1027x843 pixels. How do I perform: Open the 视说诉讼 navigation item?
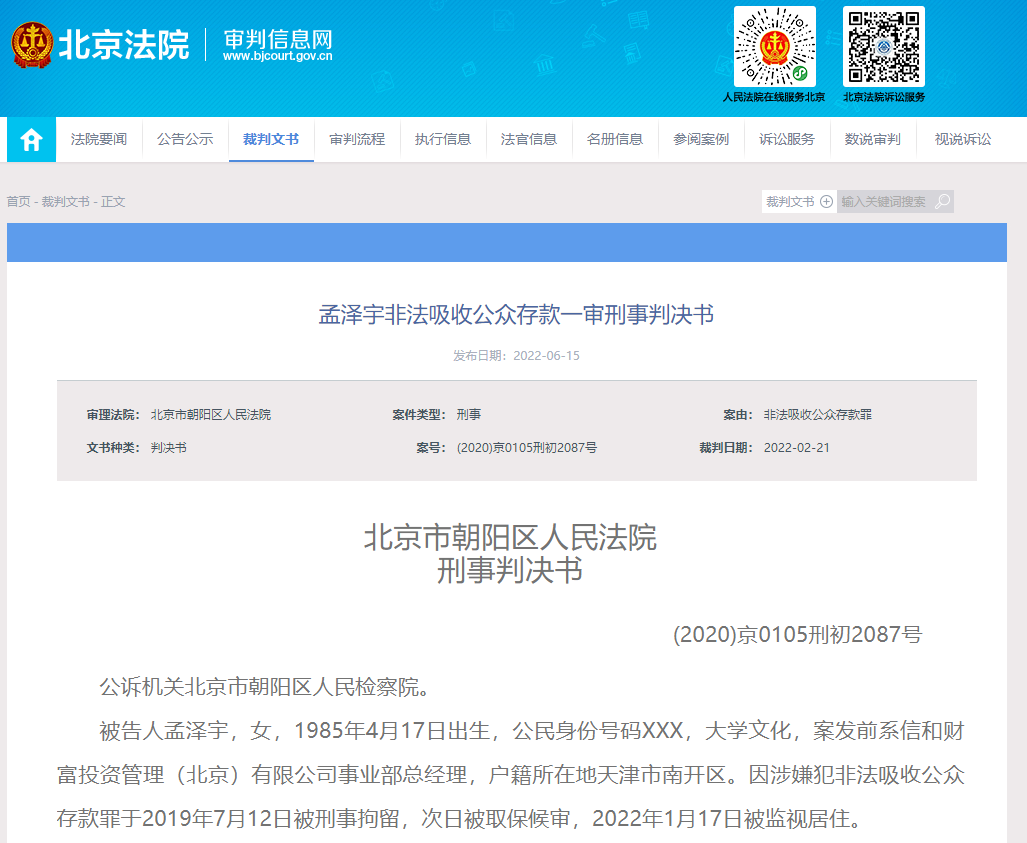click(x=963, y=140)
